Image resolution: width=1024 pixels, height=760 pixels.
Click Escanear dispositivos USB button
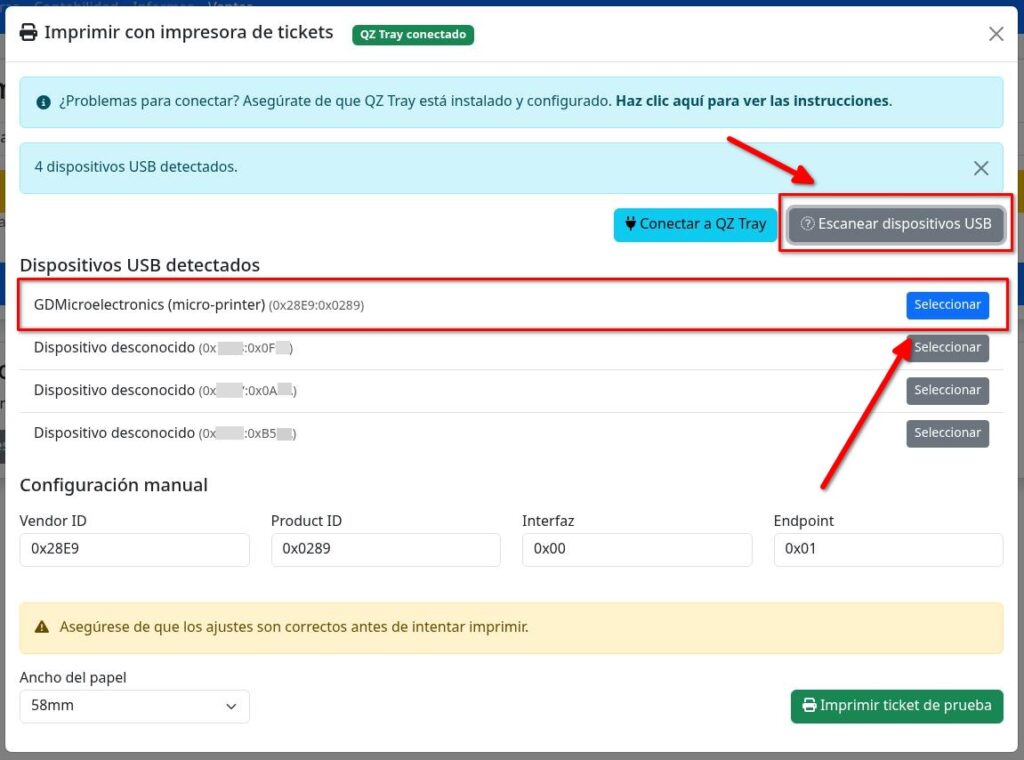coord(896,224)
